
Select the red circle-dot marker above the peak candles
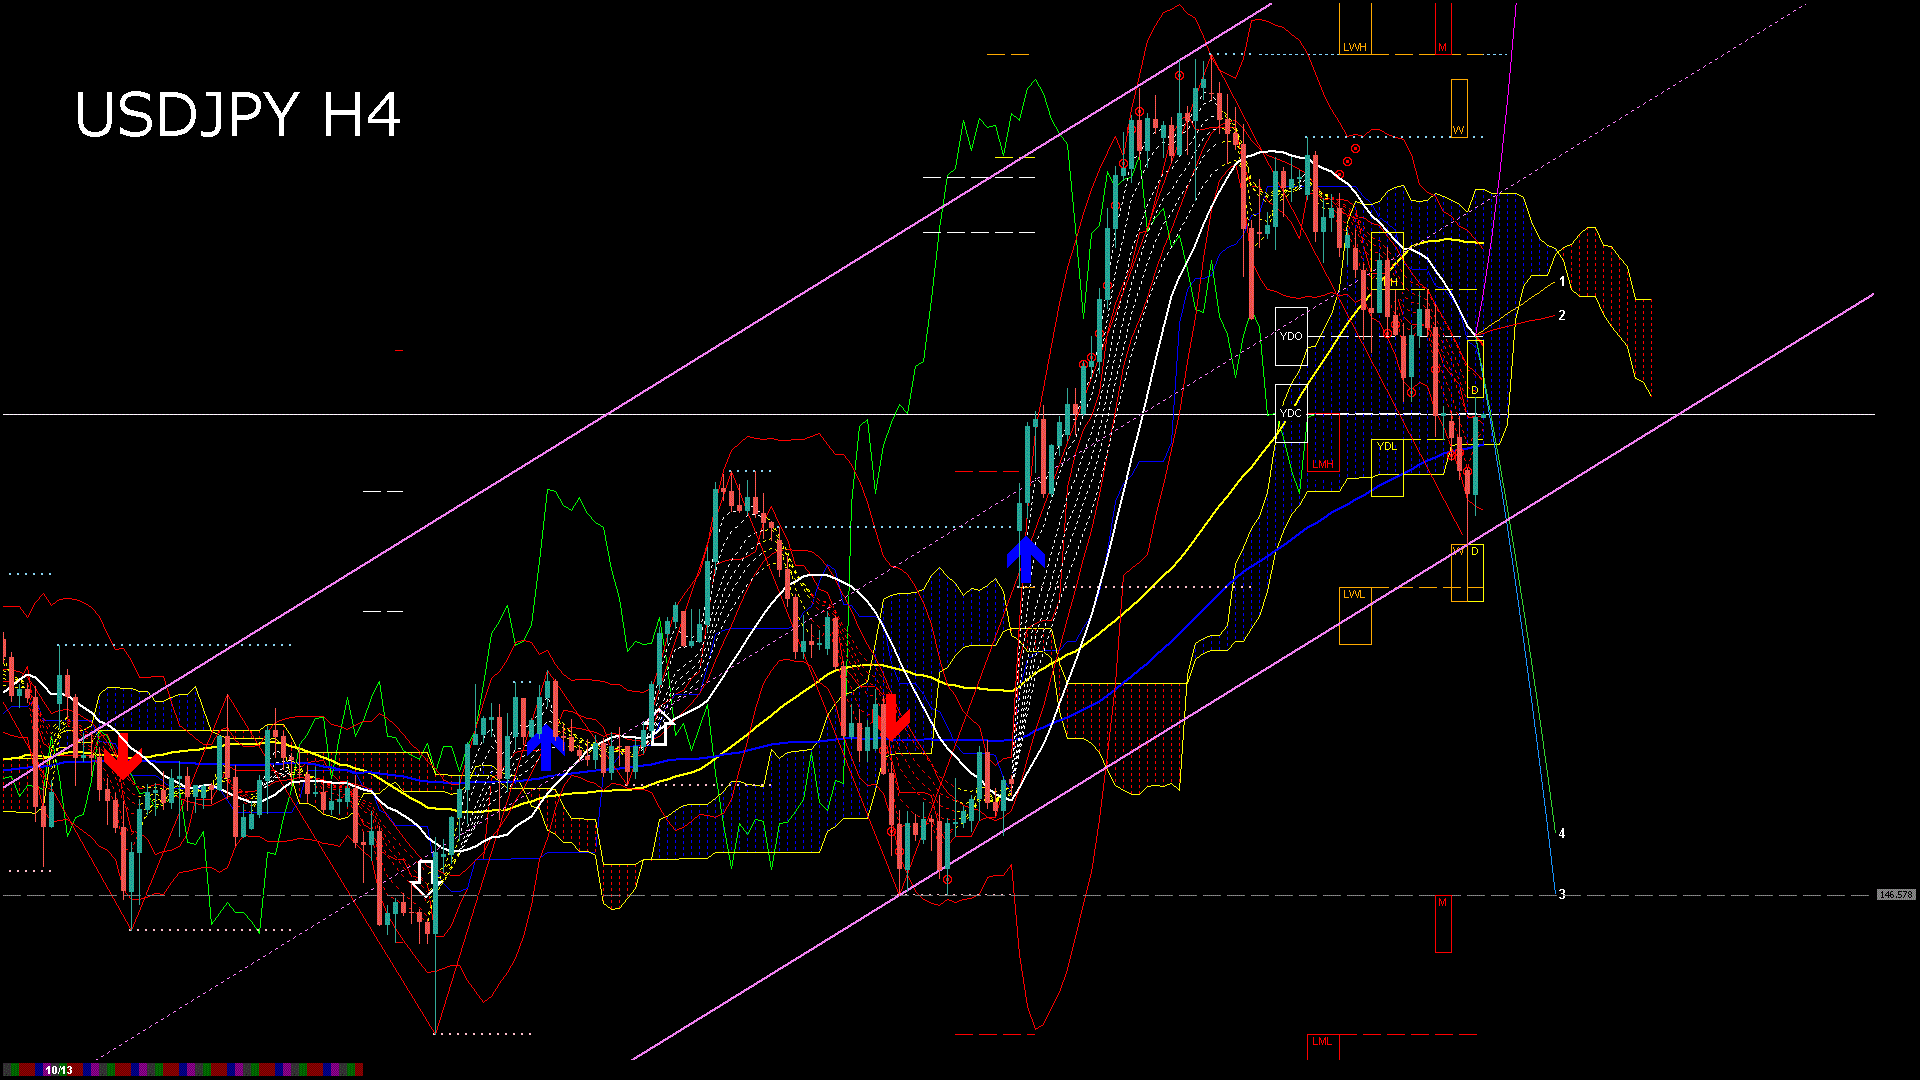[1180, 75]
